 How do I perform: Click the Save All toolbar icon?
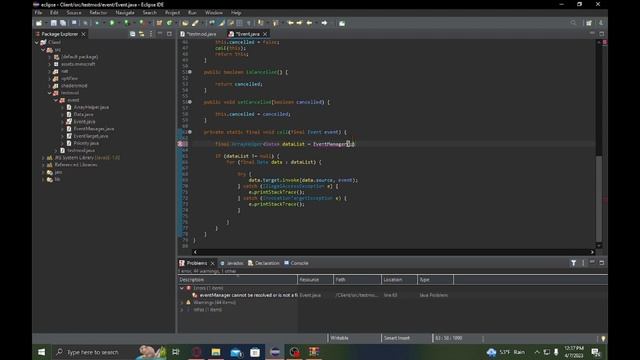tap(63, 23)
